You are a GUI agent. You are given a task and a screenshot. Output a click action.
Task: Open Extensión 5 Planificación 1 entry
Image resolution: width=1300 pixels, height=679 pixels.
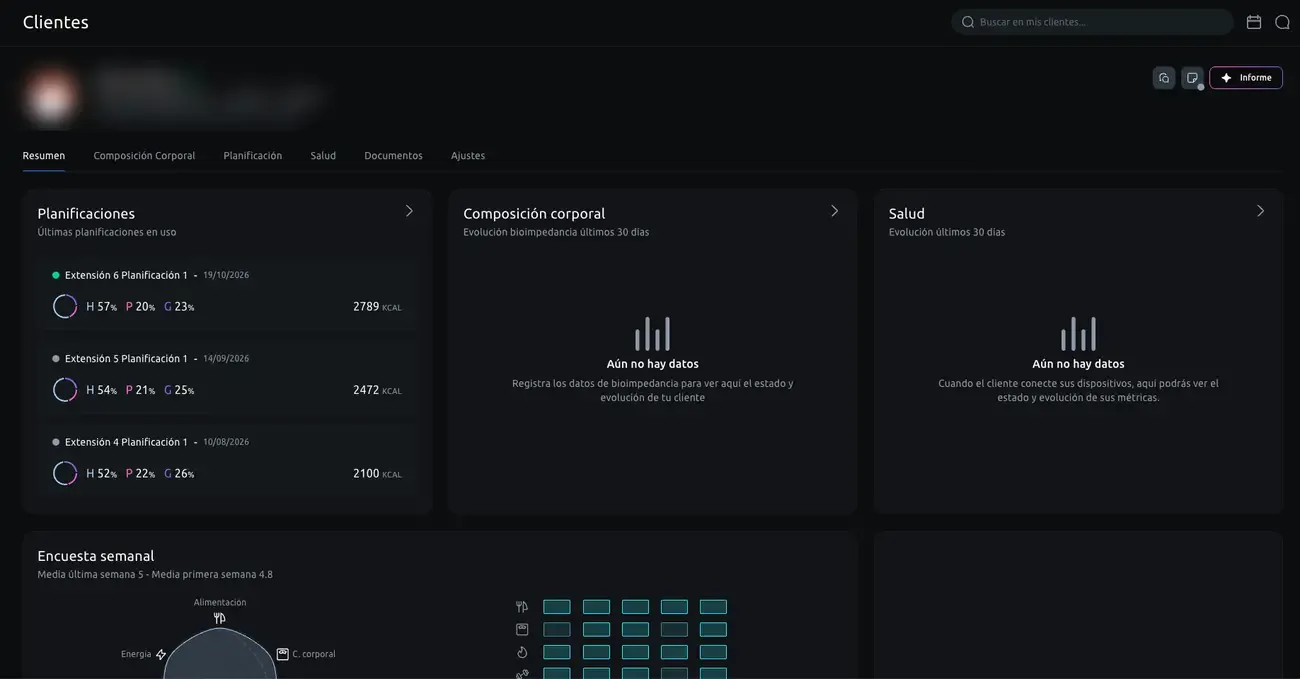point(227,376)
